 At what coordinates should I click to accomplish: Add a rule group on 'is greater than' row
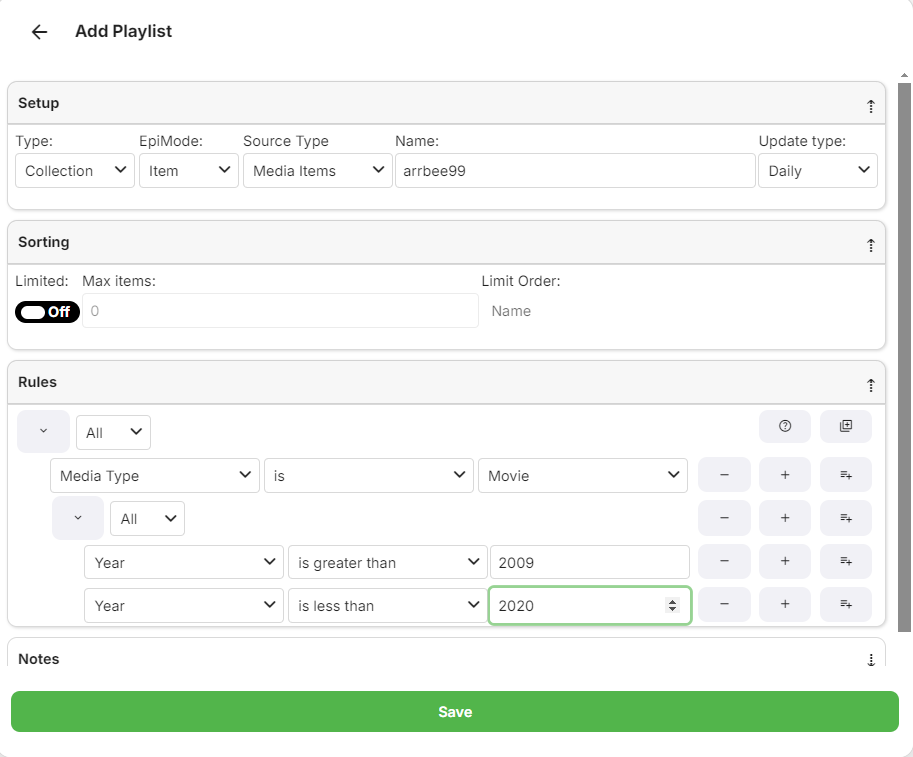click(846, 562)
